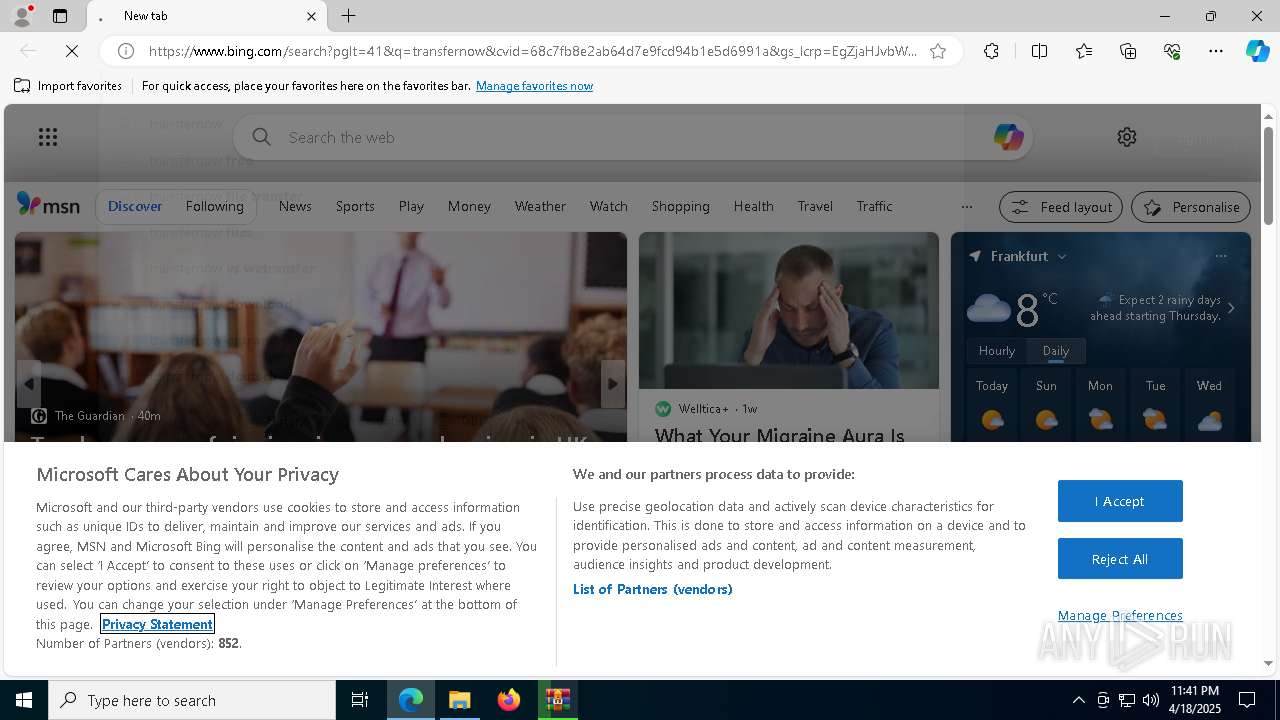This screenshot has width=1280, height=720.
Task: Select Wed forecast day
Action: point(1209,405)
